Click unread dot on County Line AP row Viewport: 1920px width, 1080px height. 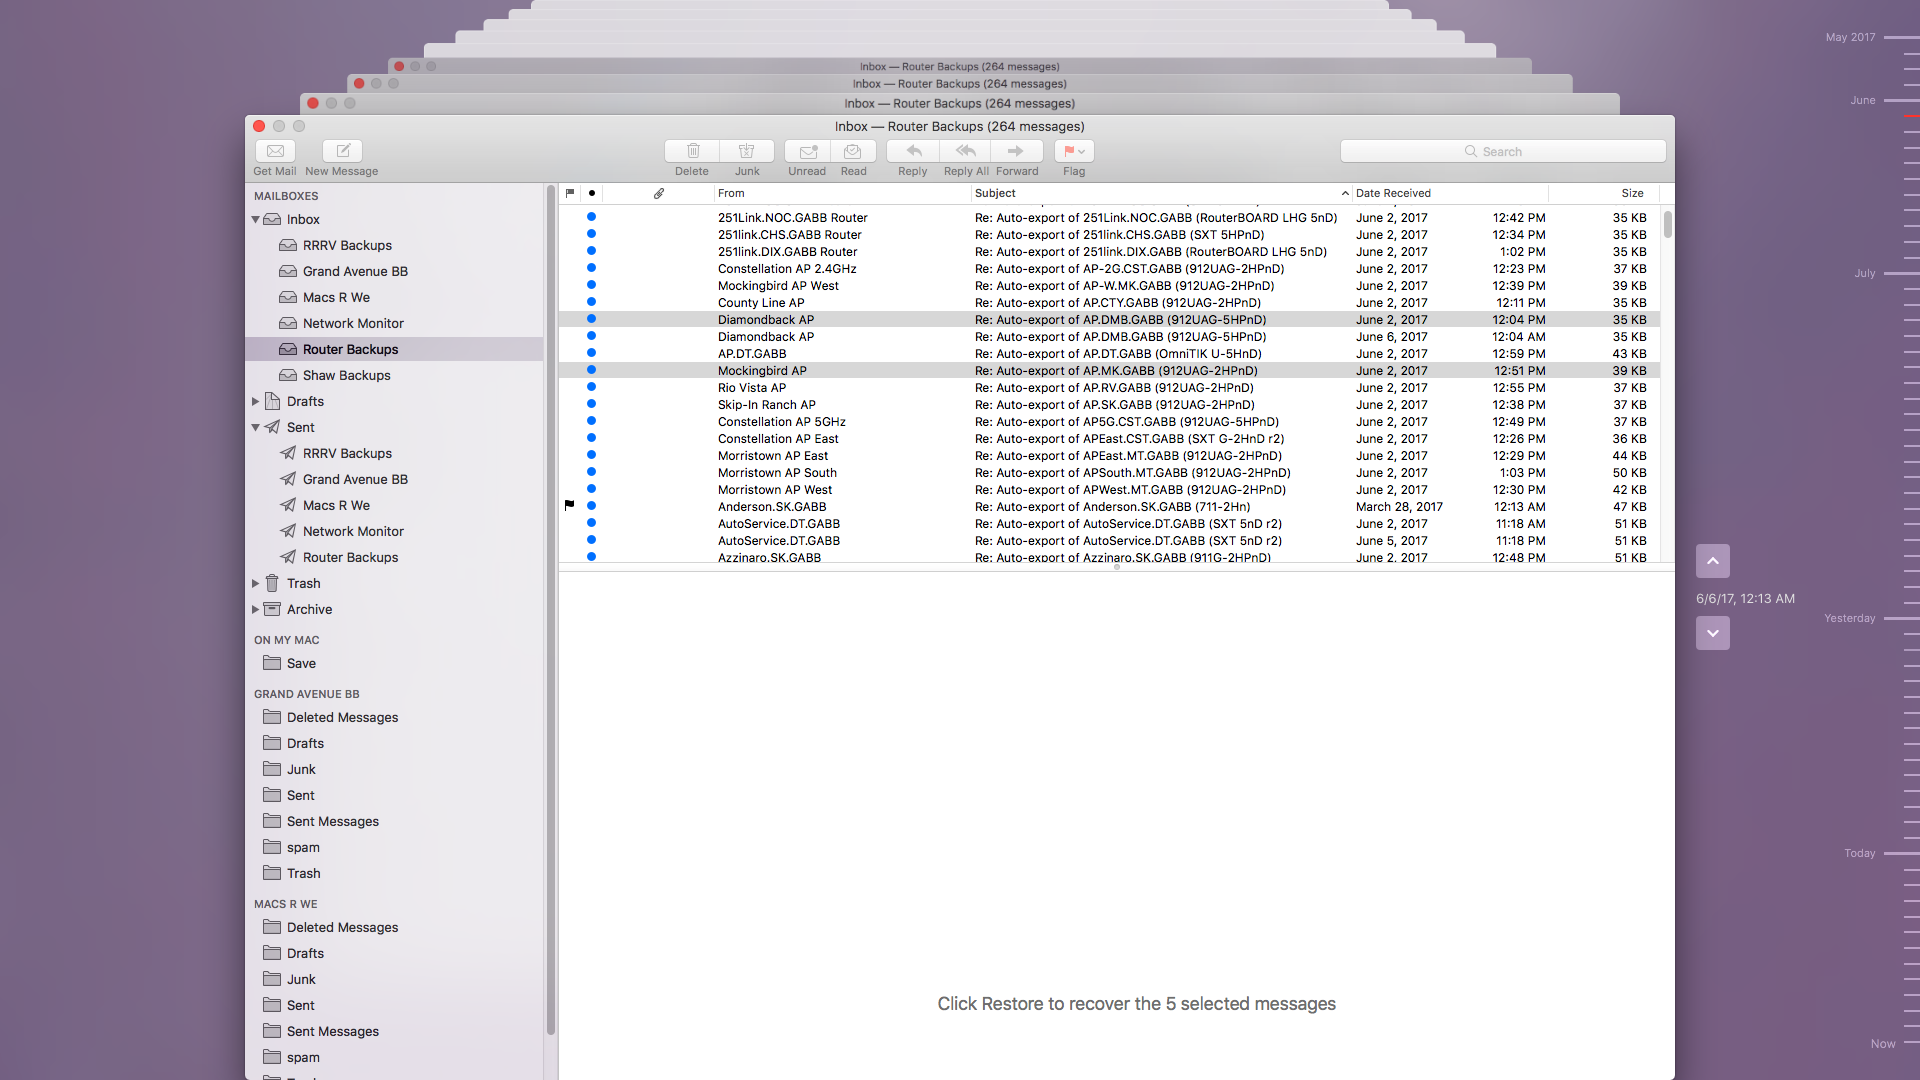point(591,302)
